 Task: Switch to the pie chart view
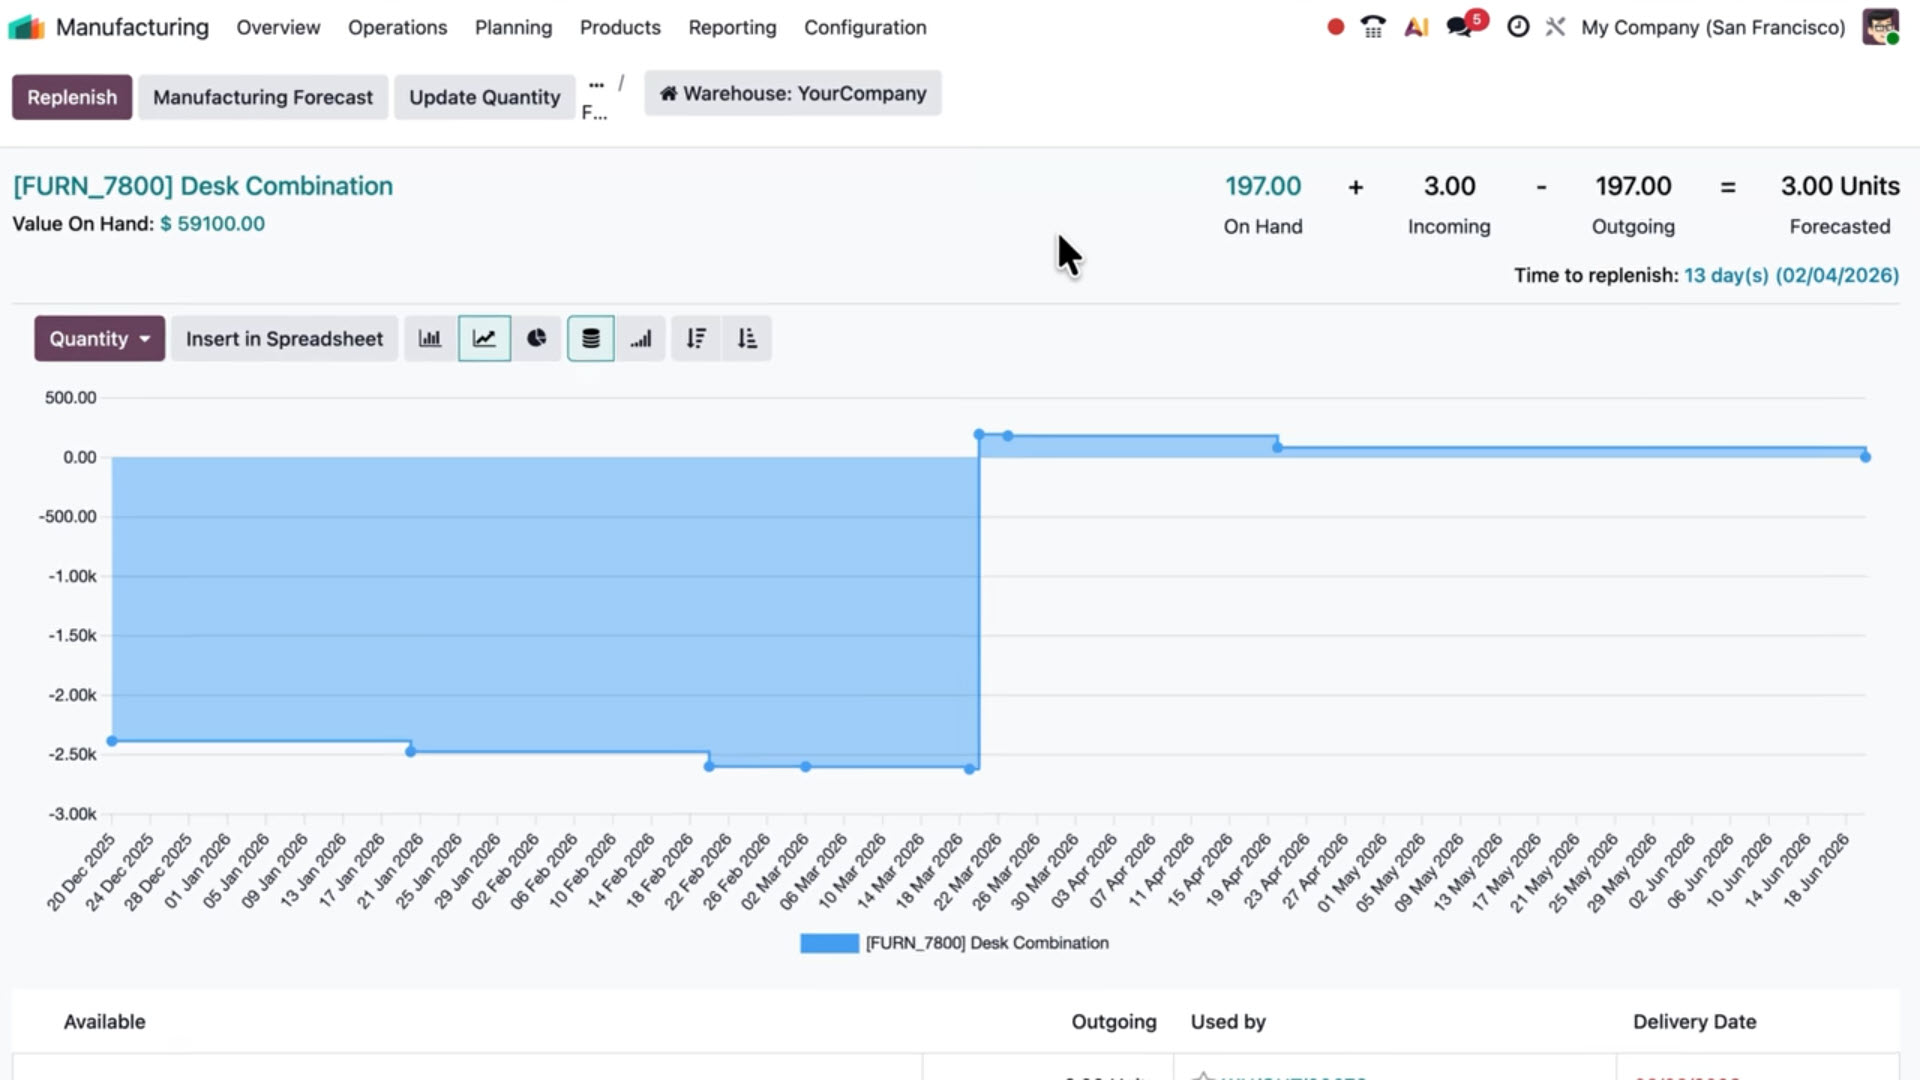[537, 338]
